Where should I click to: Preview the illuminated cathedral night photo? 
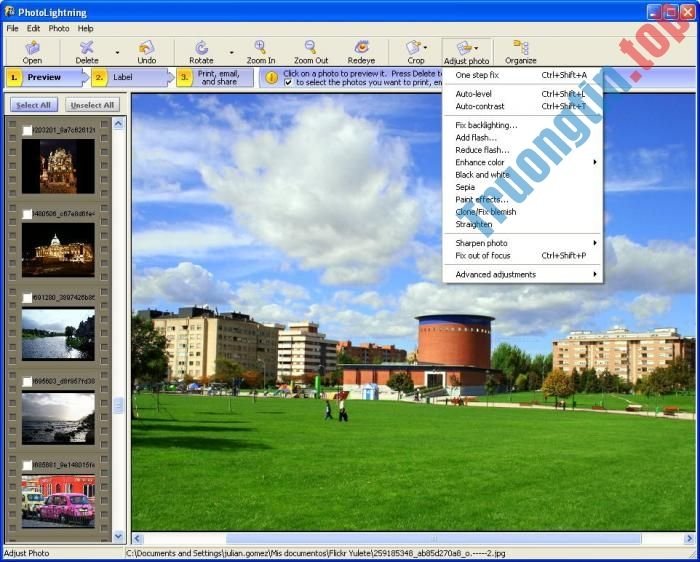click(x=58, y=166)
